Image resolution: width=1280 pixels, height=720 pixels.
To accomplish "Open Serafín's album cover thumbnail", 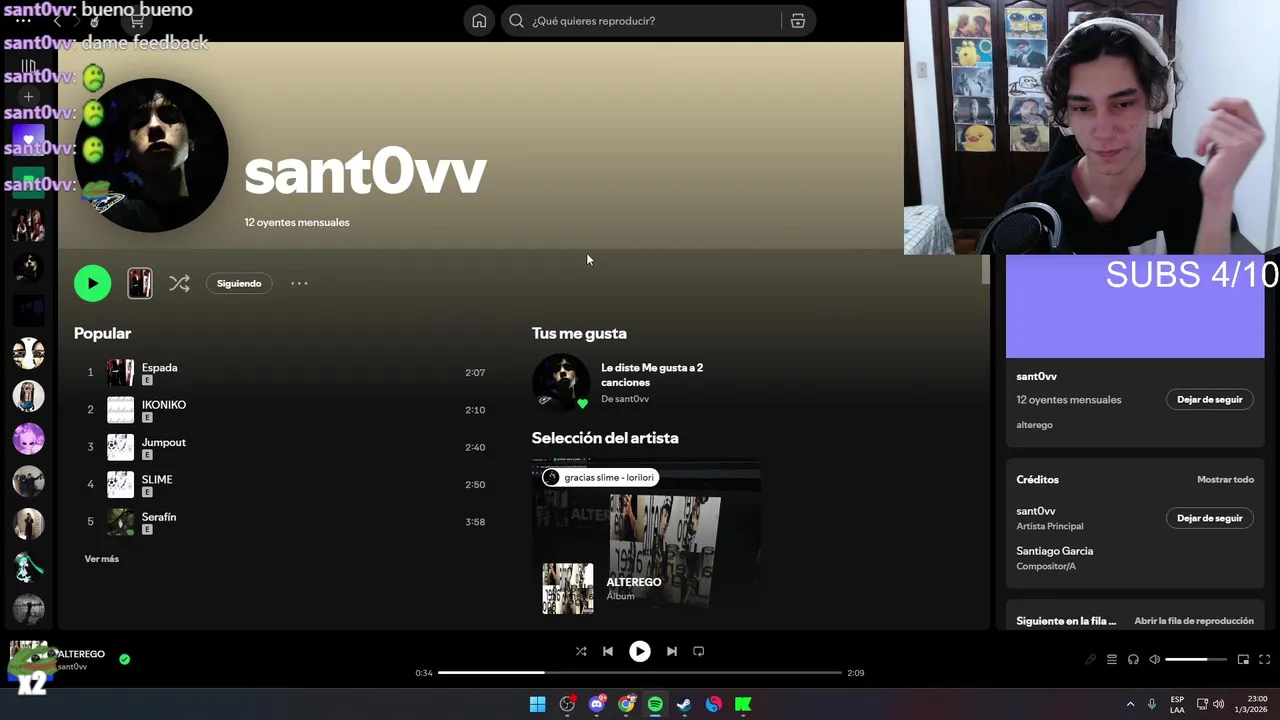I will click(x=120, y=522).
